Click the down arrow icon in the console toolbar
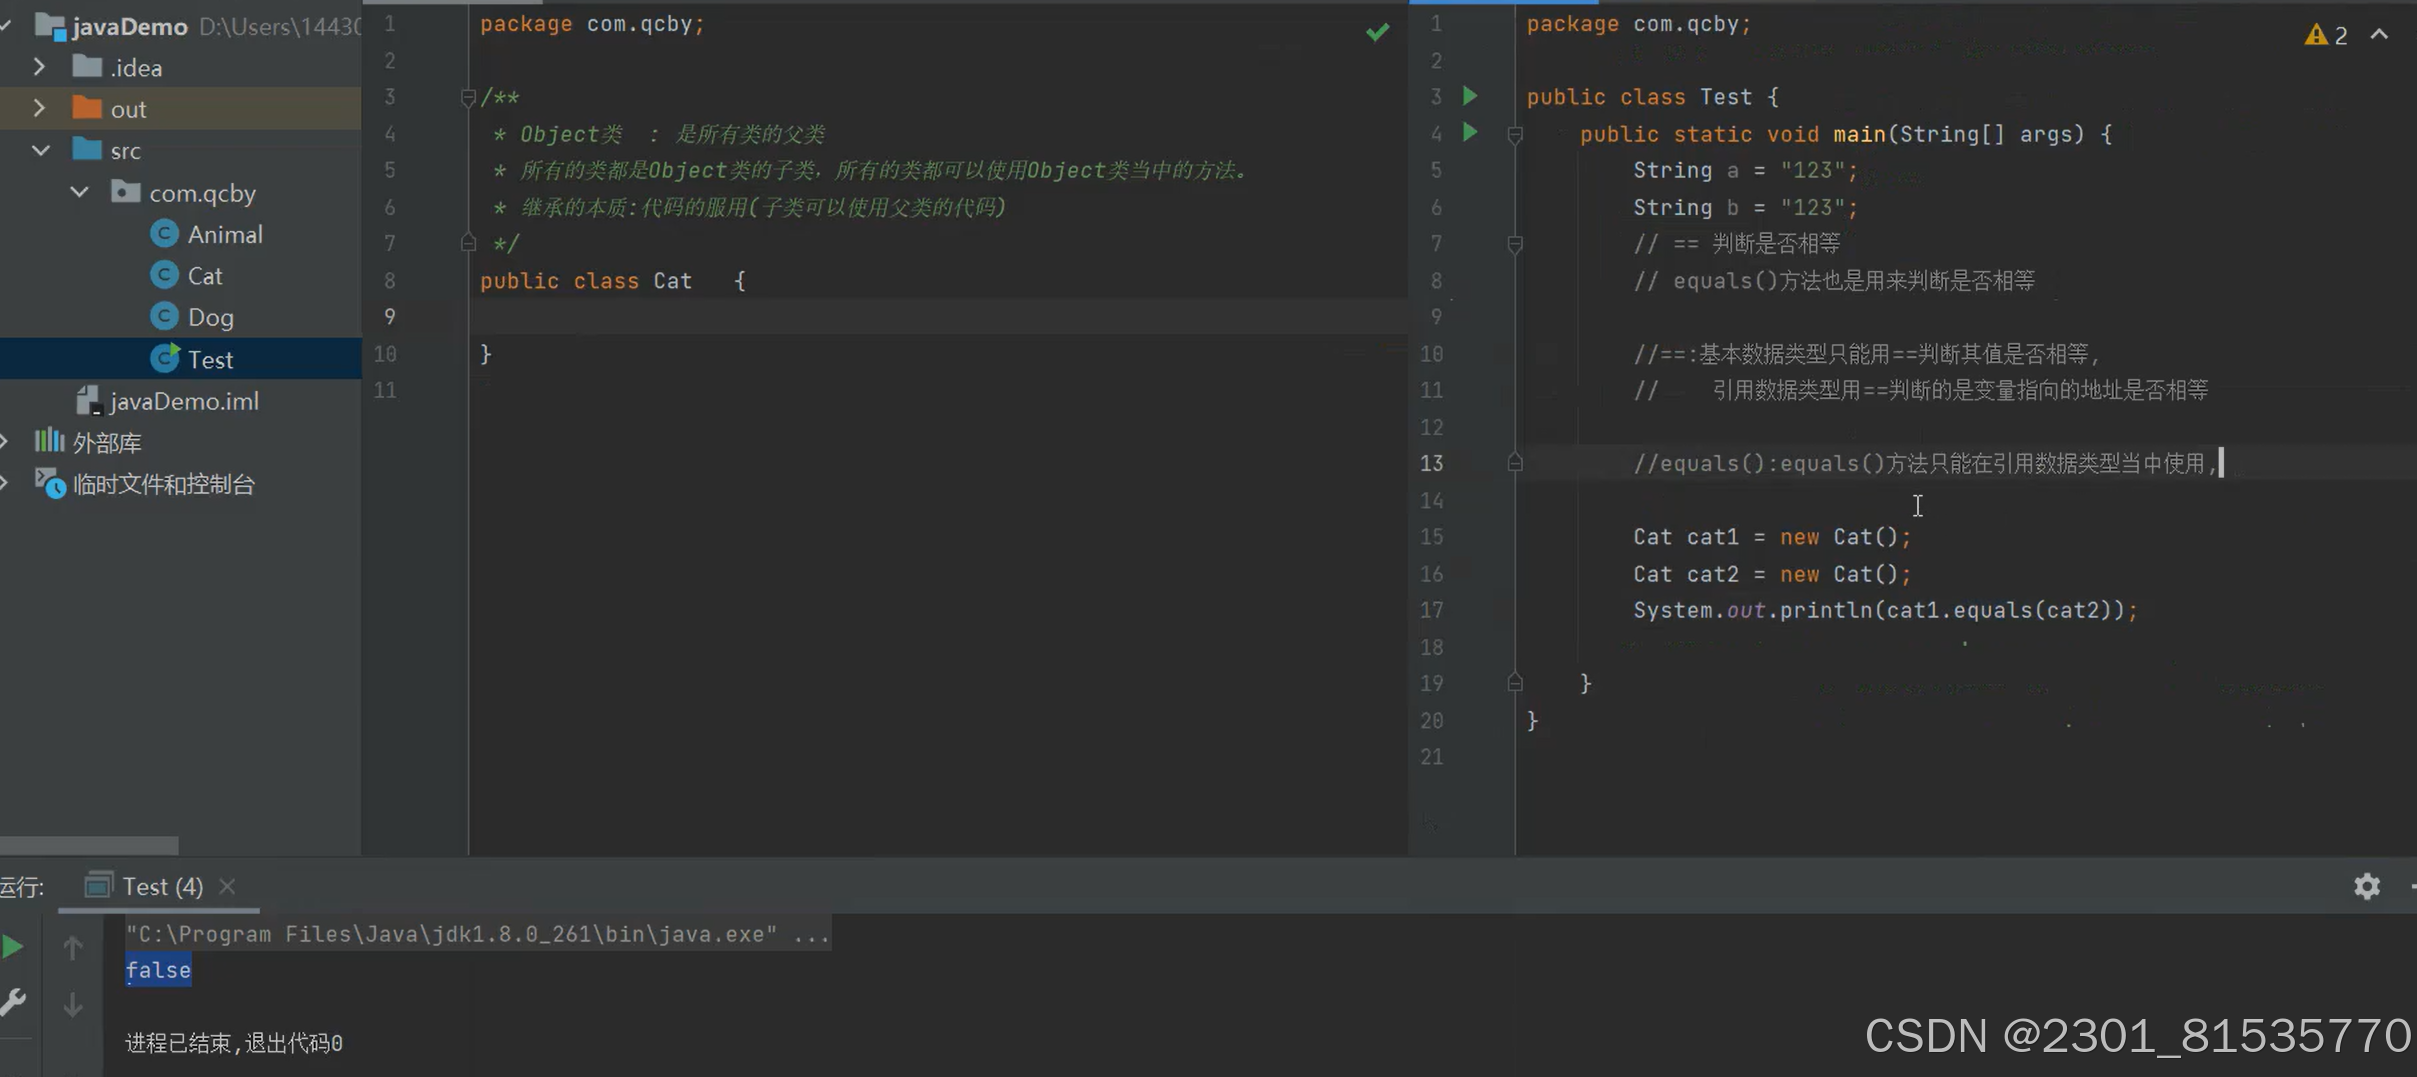The width and height of the screenshot is (2417, 1077). (x=71, y=1004)
